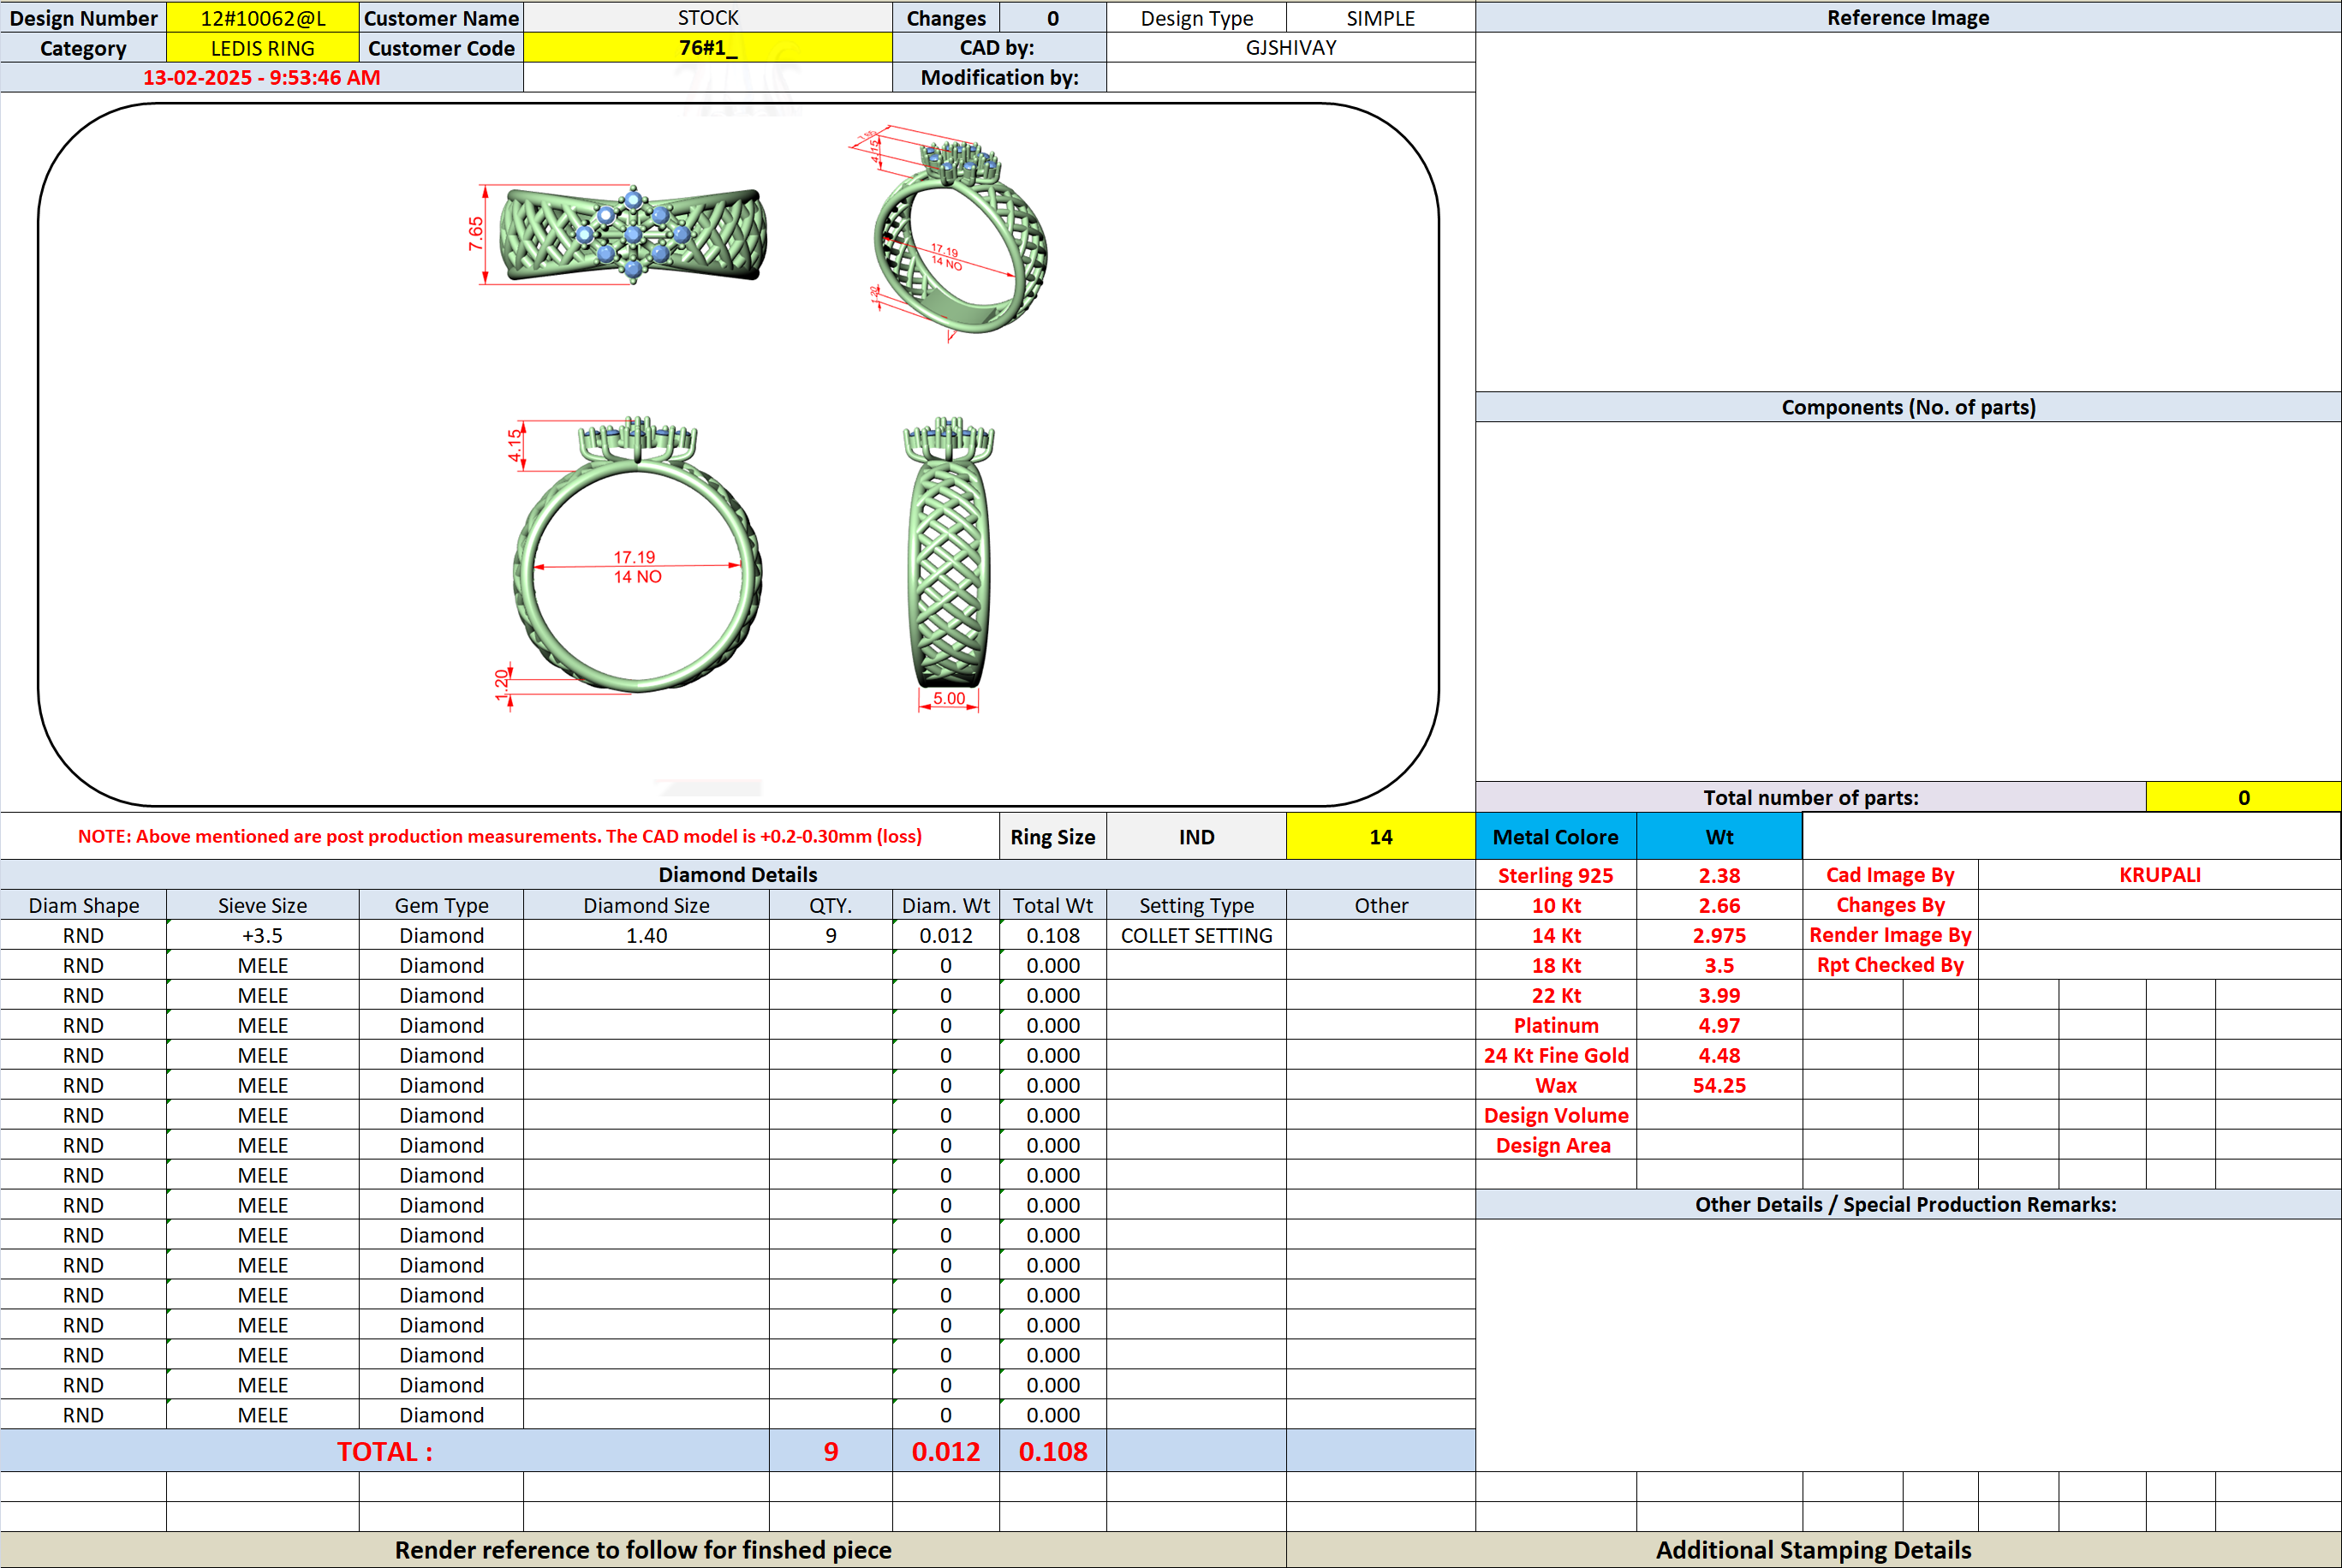Click the empty Design Area value cell

[1719, 1145]
